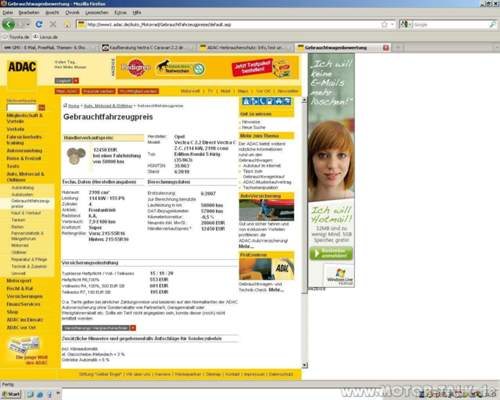Open the search engine selector dropdown
Image resolution: width=500 pixels, height=400 pixels.
click(x=406, y=24)
